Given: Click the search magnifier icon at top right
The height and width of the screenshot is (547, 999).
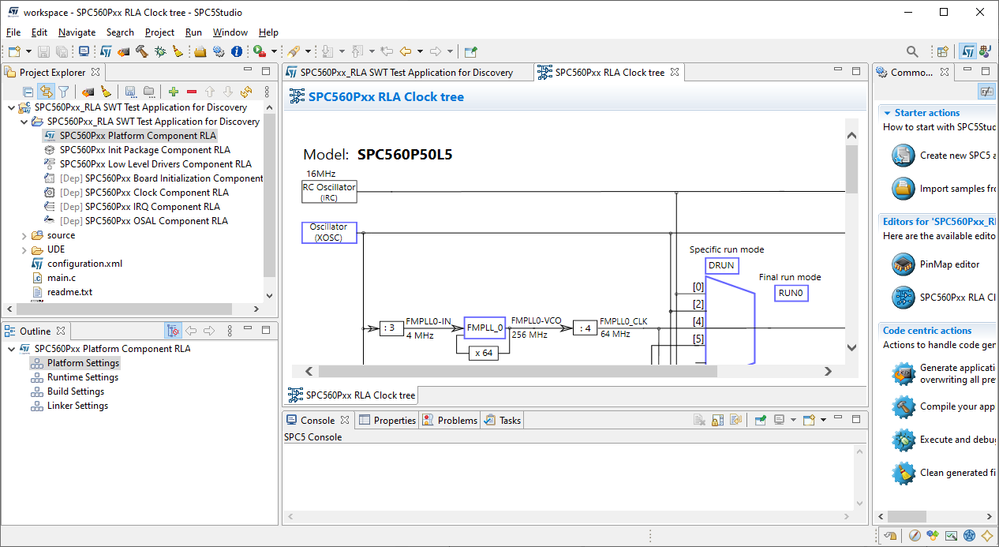Looking at the screenshot, I should 912,51.
